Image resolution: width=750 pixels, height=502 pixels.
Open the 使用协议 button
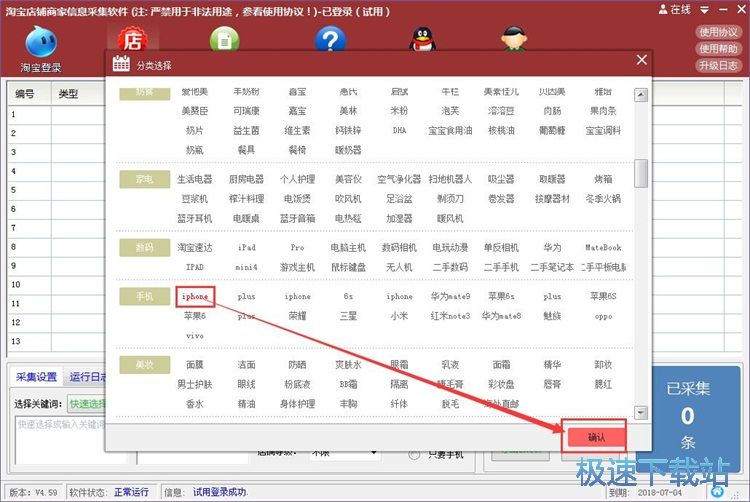pos(718,32)
